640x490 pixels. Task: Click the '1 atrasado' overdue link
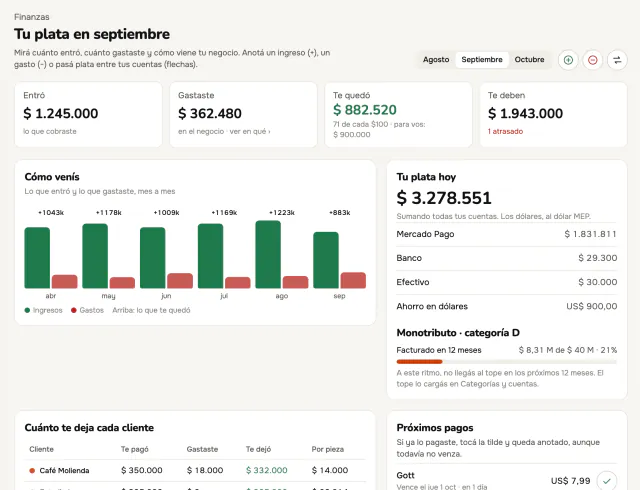[505, 131]
